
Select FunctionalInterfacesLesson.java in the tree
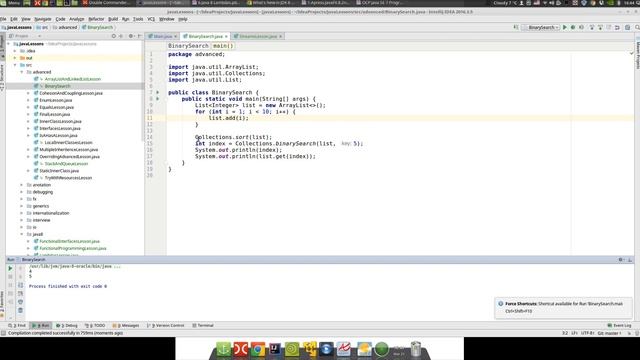(x=69, y=241)
